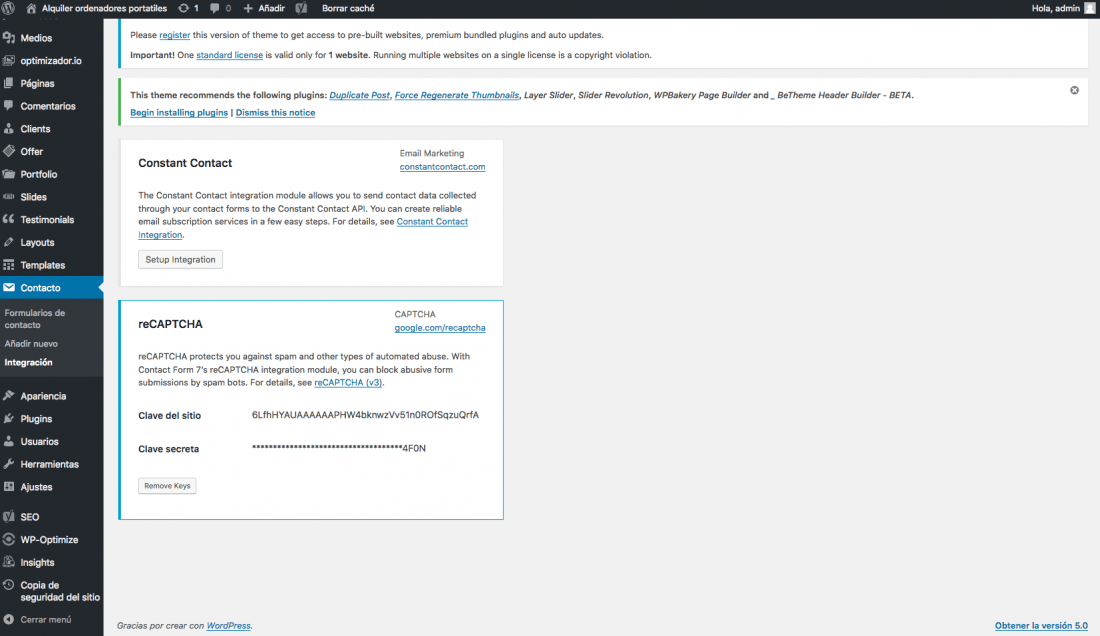Click Dismiss this notice link
This screenshot has height=636, width=1100.
[275, 113]
